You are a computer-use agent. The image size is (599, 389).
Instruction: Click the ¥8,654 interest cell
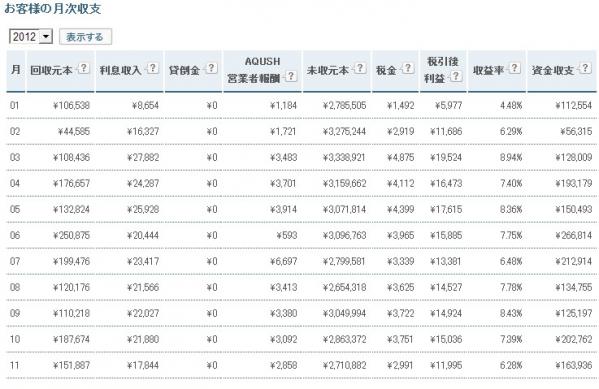(x=146, y=105)
